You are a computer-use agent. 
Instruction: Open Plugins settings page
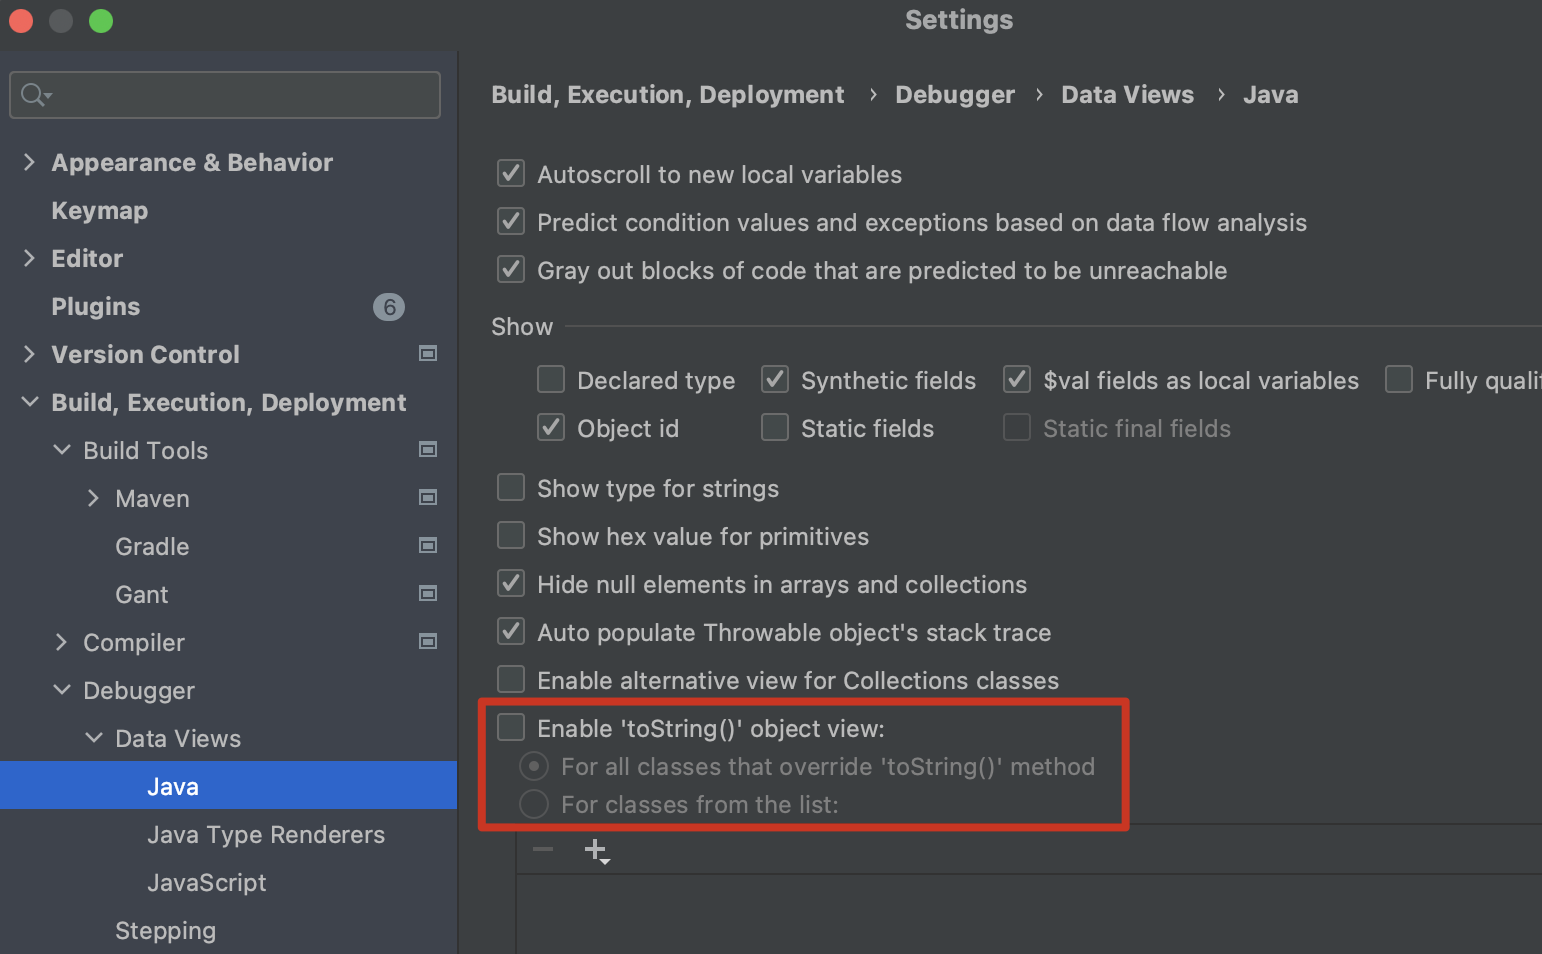[x=96, y=307]
